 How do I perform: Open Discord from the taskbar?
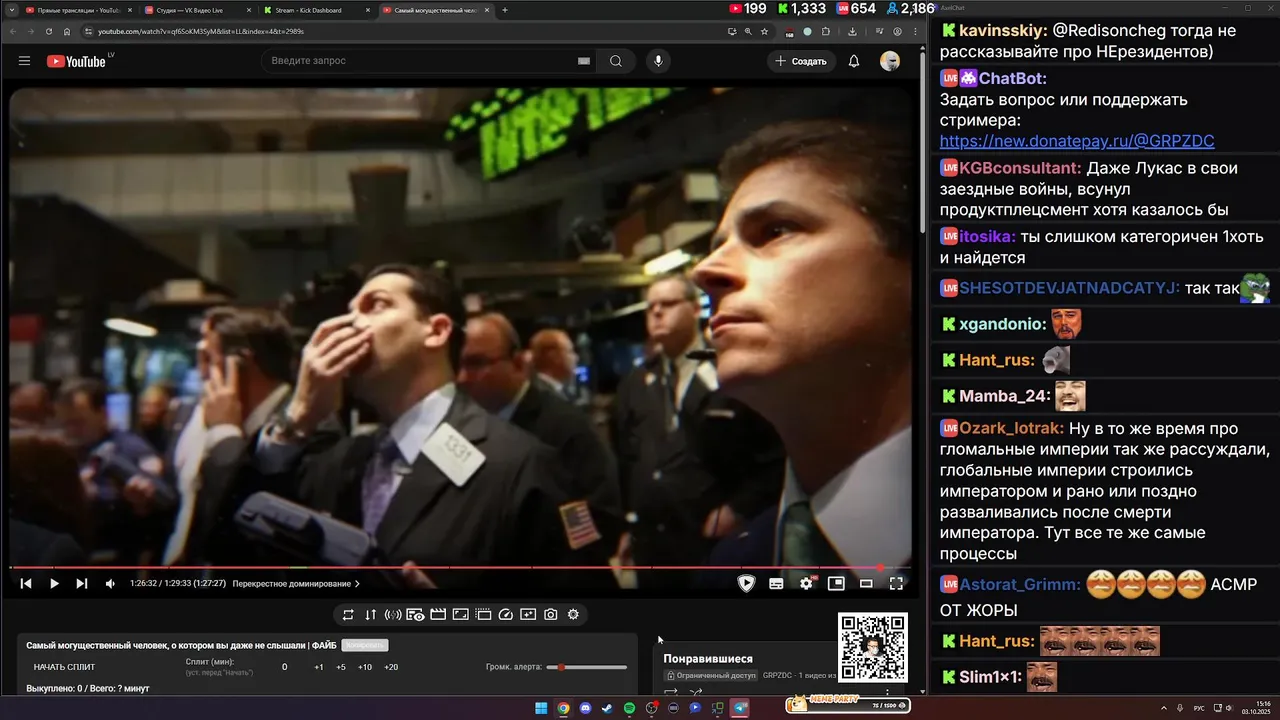[585, 708]
